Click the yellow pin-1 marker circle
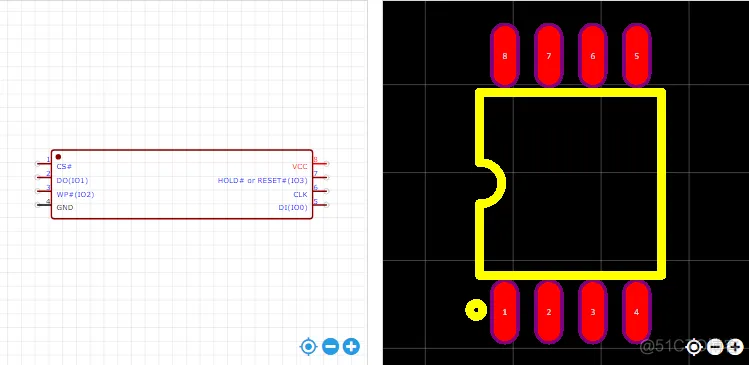Screen dimensions: 749x365 (476, 310)
